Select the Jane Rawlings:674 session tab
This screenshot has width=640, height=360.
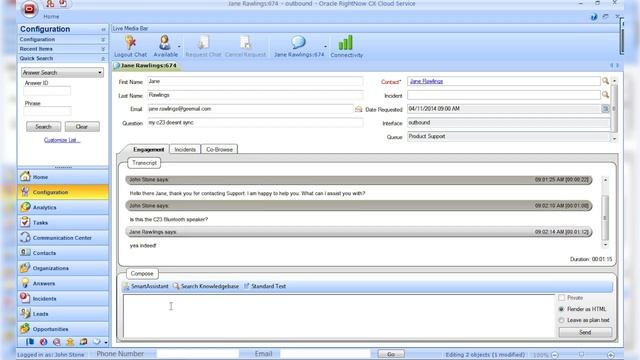pyautogui.click(x=146, y=65)
